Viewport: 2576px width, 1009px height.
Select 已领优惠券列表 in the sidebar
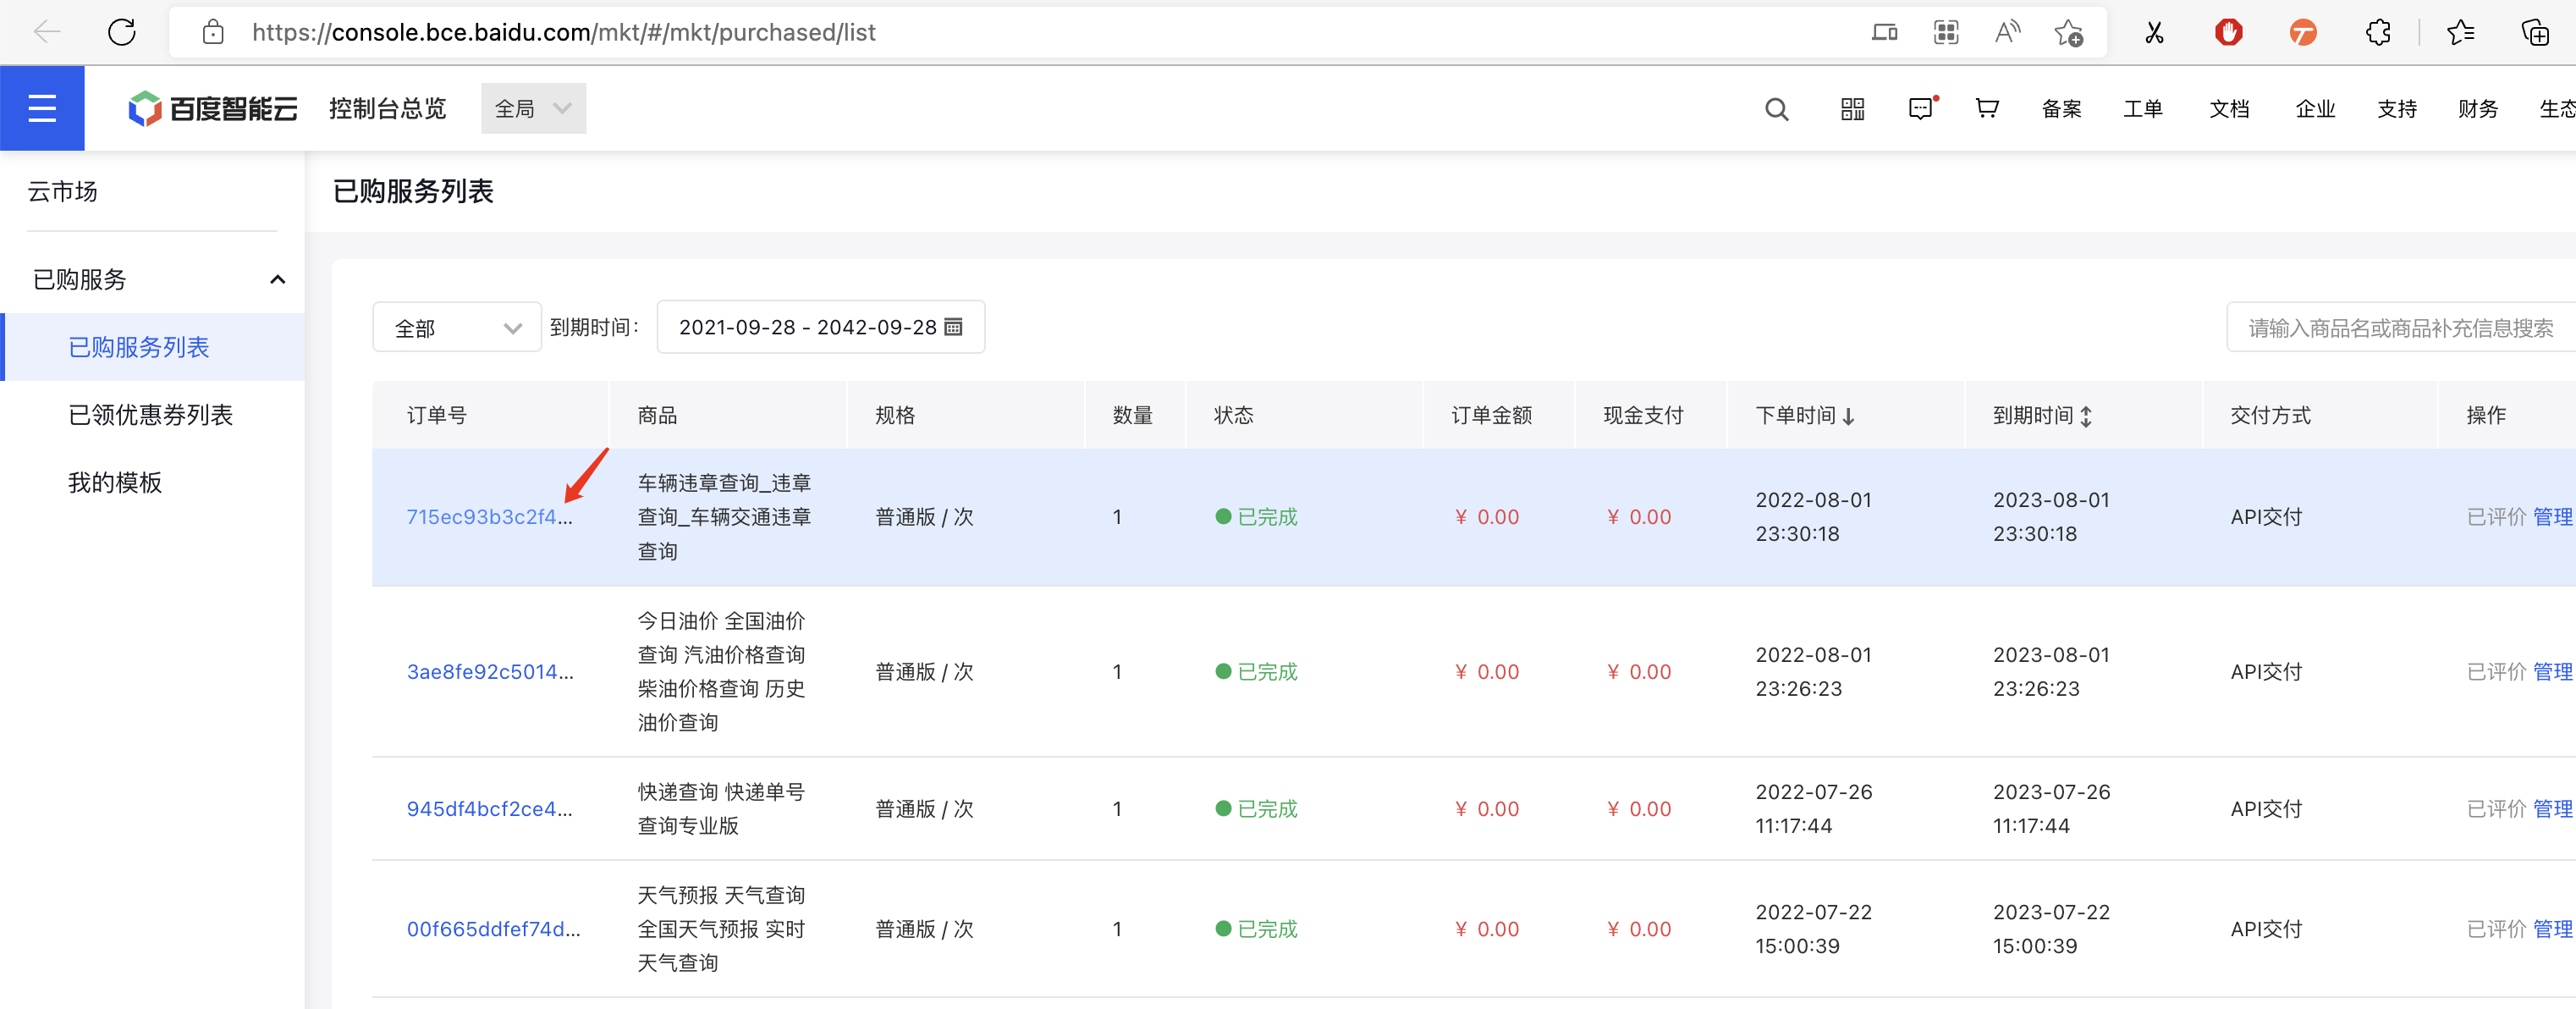(150, 415)
